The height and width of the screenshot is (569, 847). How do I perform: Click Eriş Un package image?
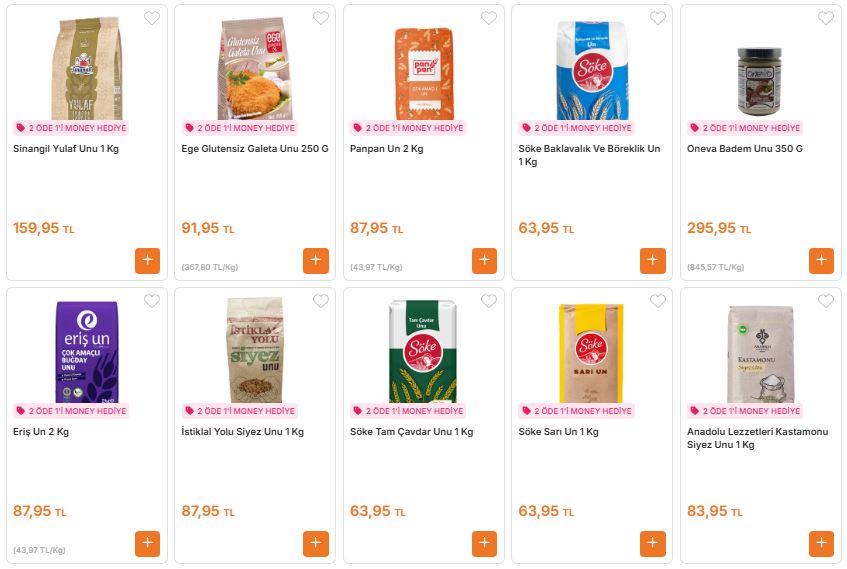coord(87,351)
